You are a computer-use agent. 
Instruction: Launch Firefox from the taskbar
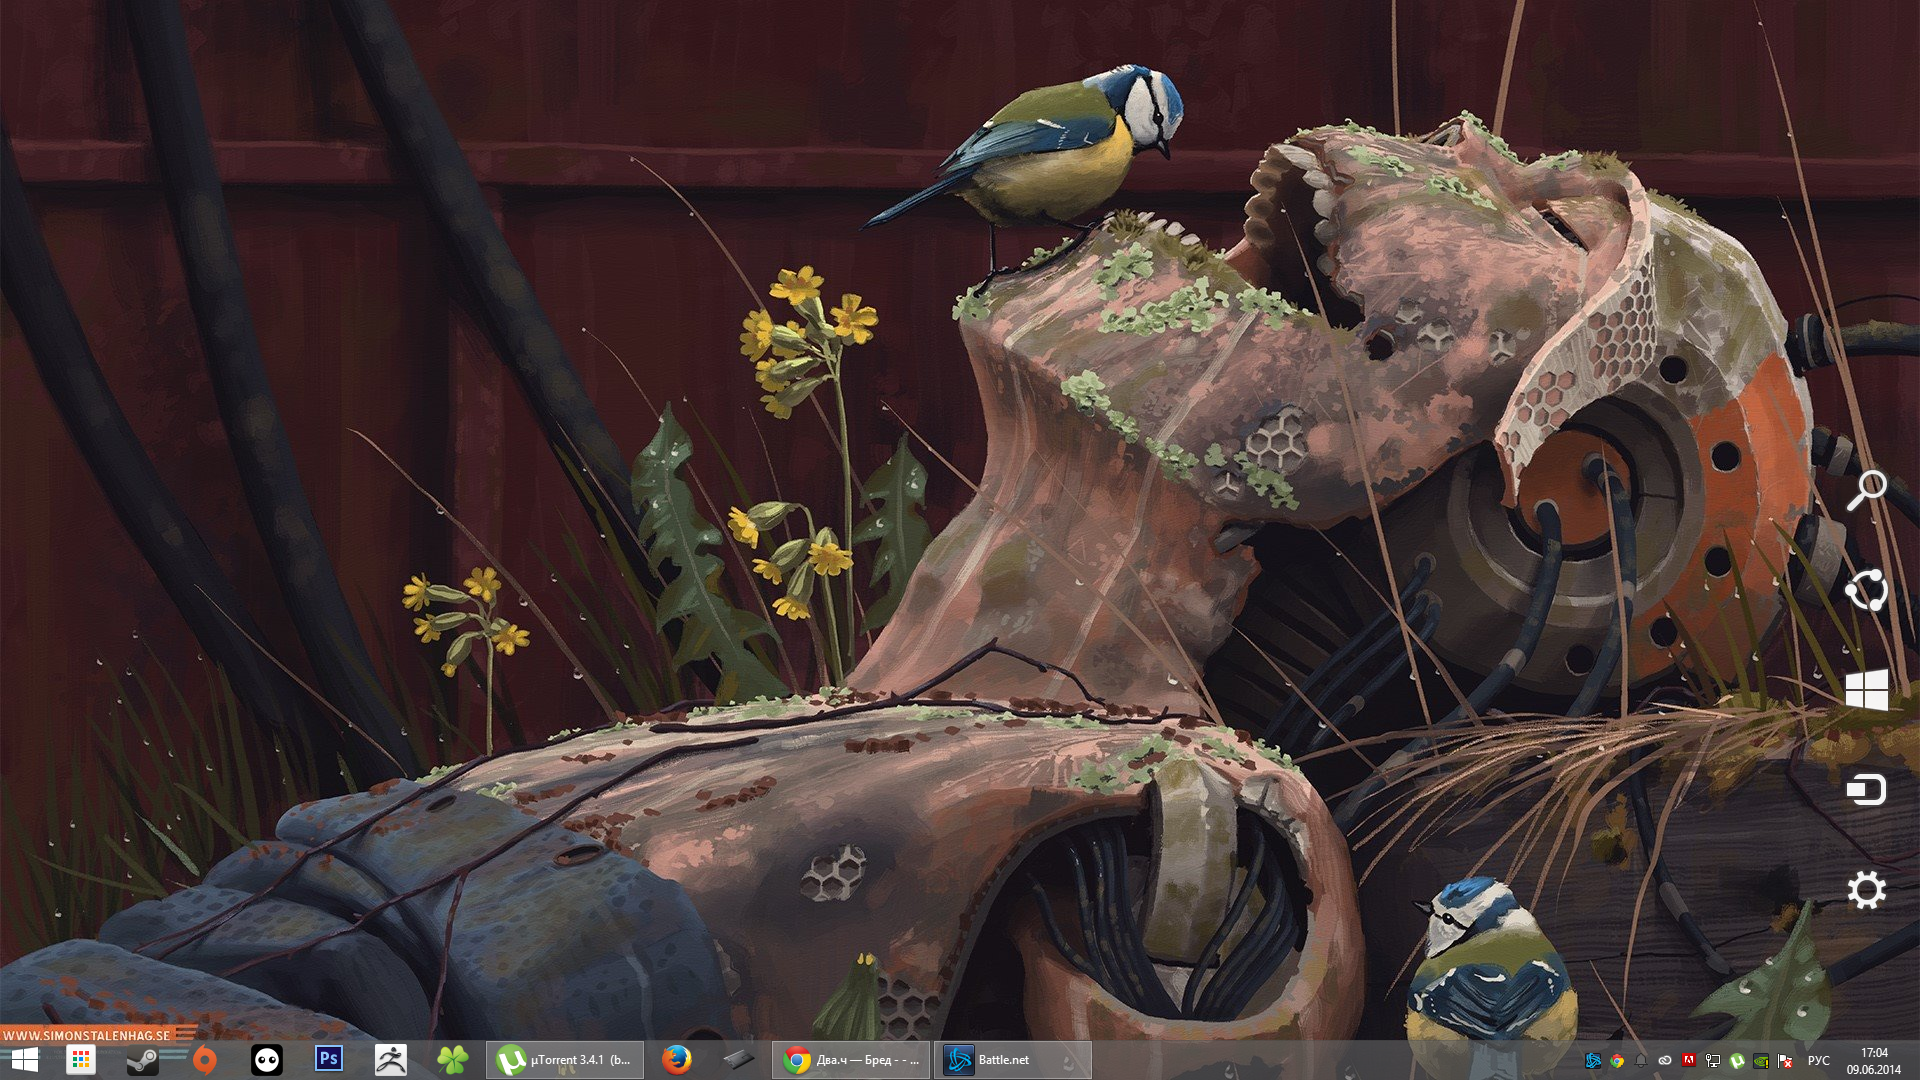coord(677,1060)
